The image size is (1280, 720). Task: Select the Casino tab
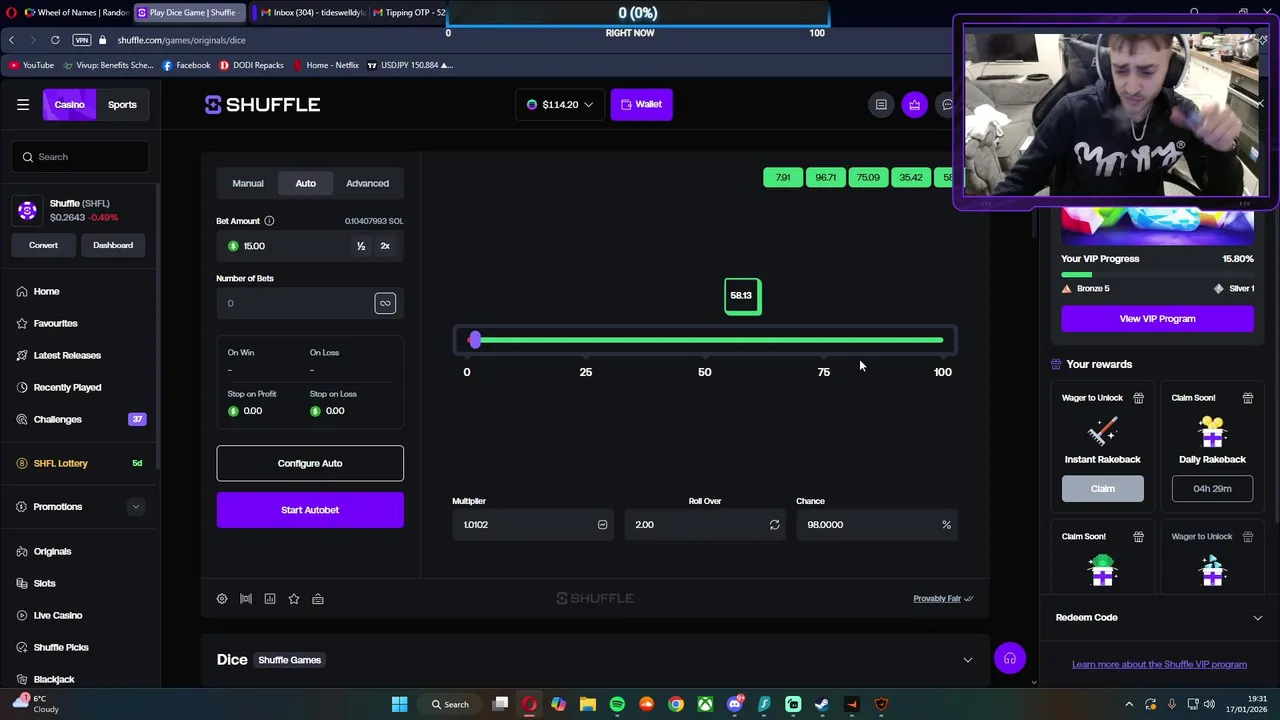coord(69,104)
